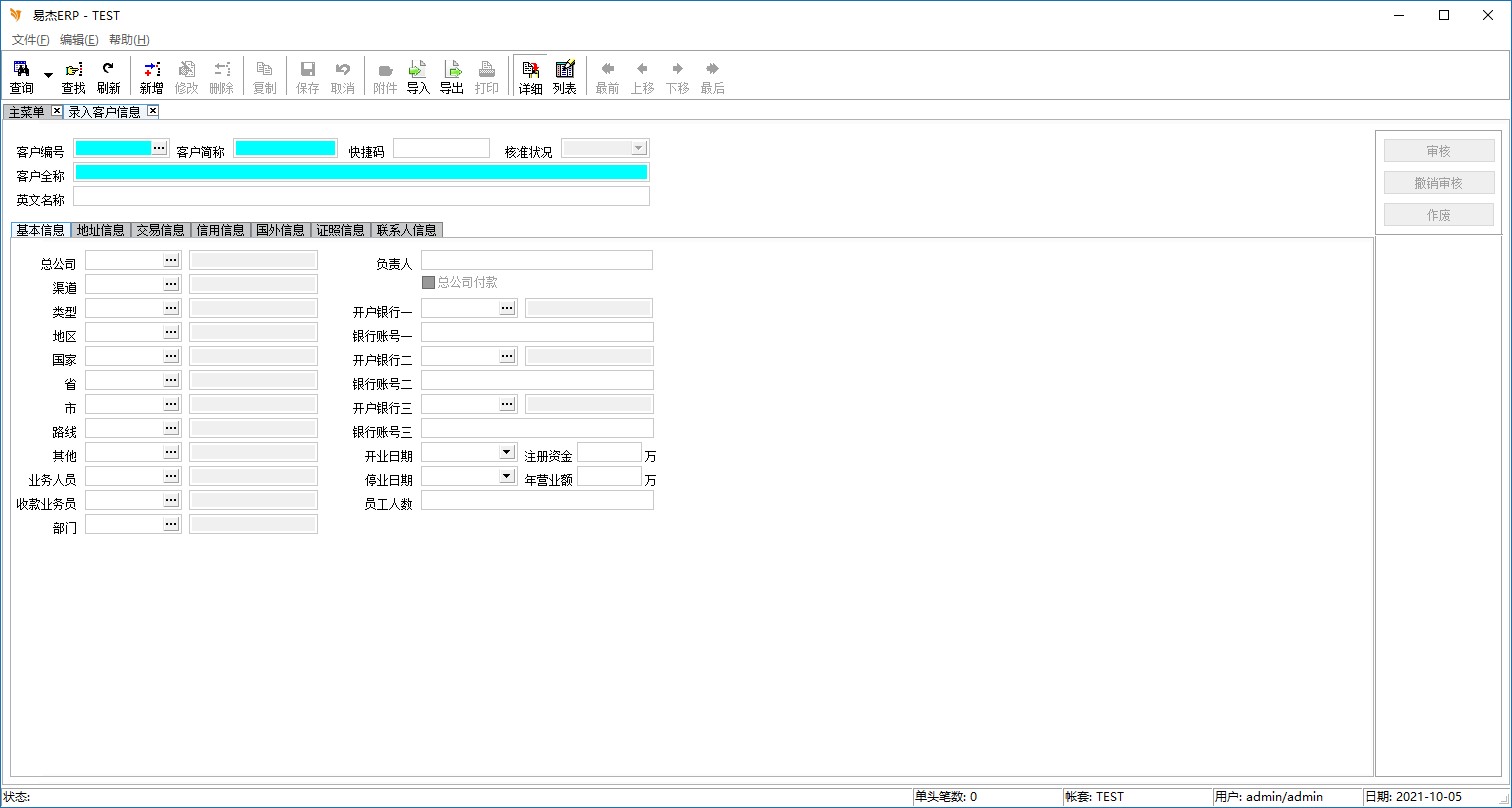This screenshot has width=1512, height=808.
Task: Refresh data with the 刷新 icon
Action: coord(108,77)
